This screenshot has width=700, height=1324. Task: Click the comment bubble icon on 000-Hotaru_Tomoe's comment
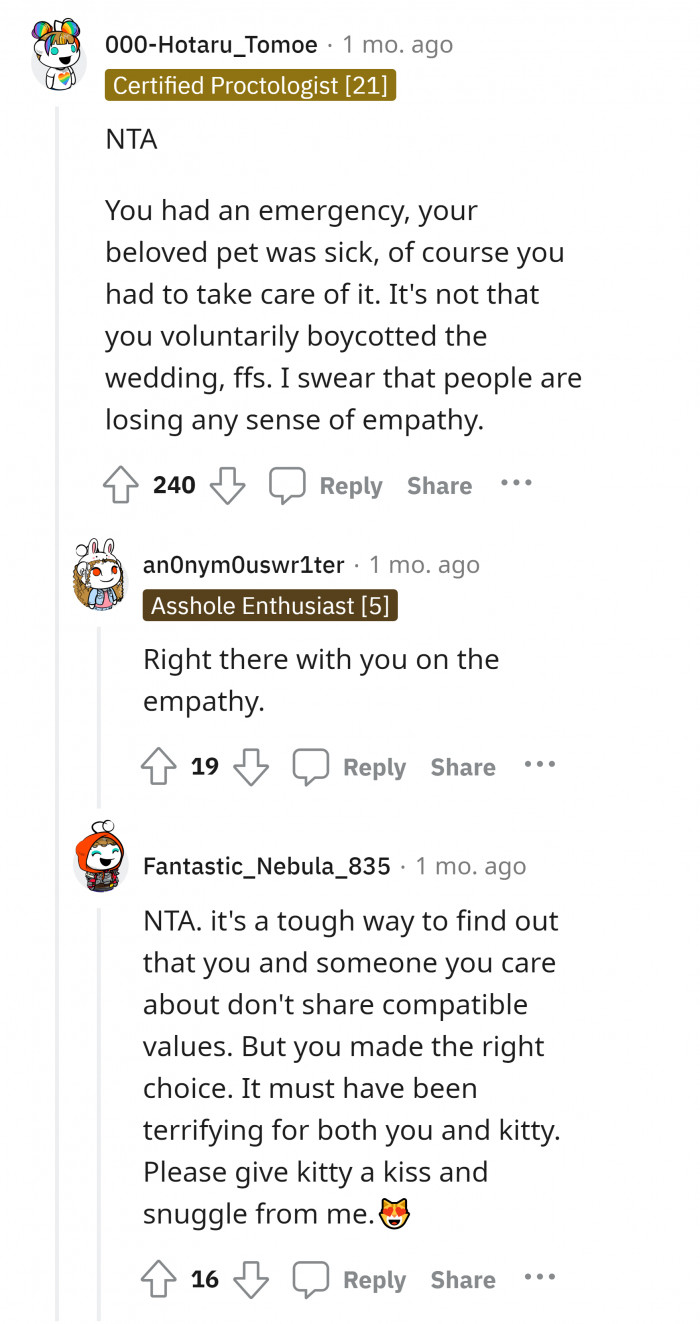point(286,486)
